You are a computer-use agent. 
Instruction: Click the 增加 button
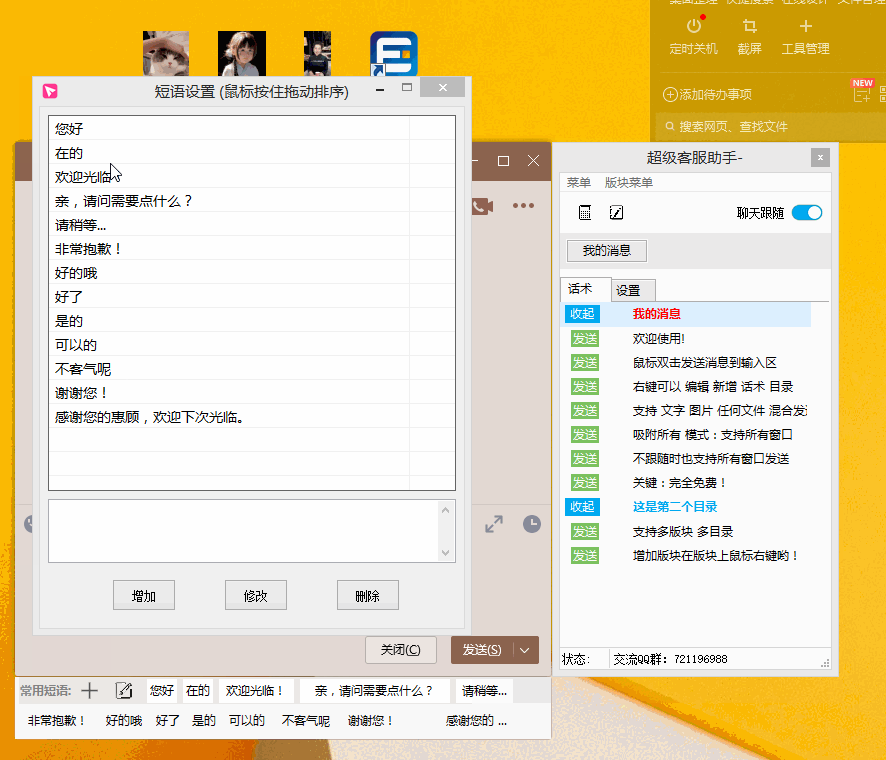pyautogui.click(x=144, y=595)
